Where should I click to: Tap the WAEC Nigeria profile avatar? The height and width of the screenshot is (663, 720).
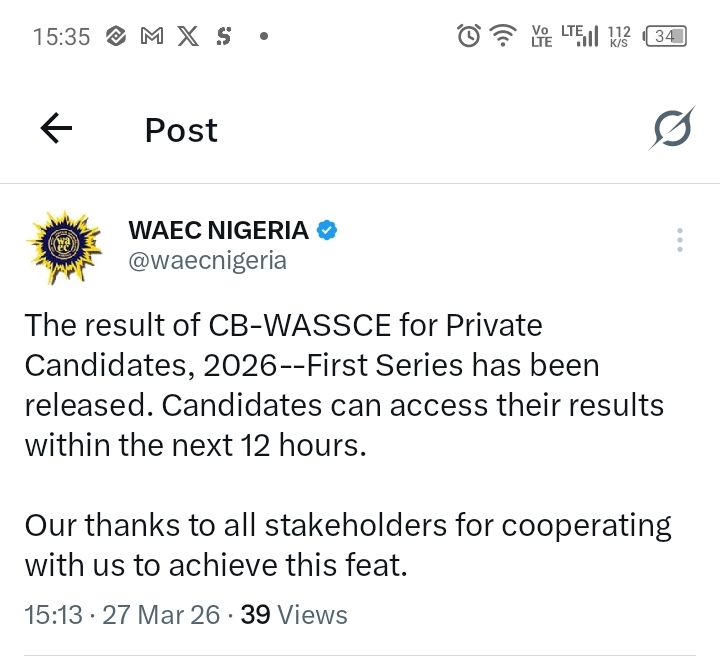click(x=62, y=248)
